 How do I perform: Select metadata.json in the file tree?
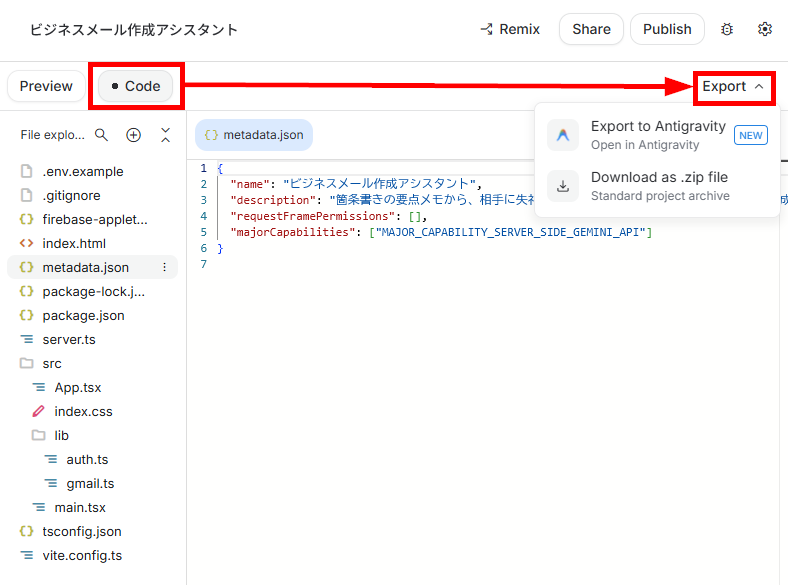click(x=92, y=267)
